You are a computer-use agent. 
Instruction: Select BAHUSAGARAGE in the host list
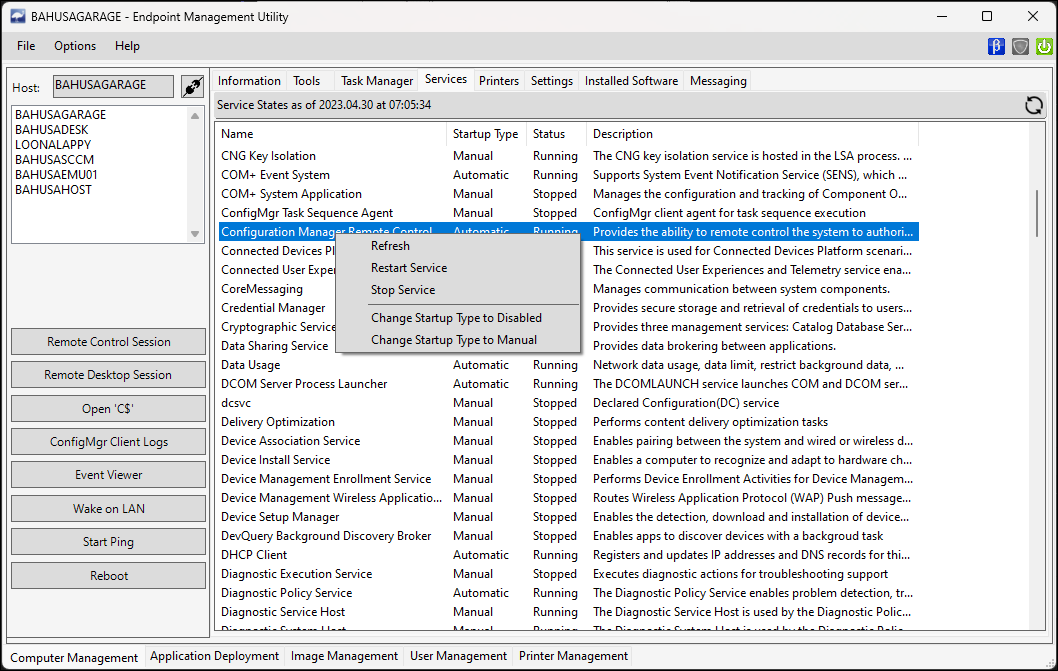coord(61,115)
